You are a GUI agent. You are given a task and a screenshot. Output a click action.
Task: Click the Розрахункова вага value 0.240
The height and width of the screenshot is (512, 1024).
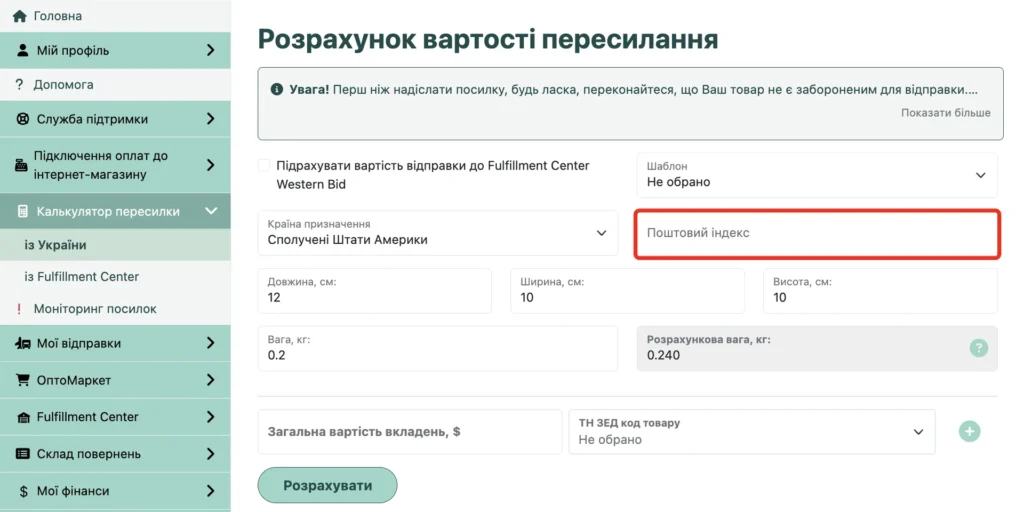(664, 356)
